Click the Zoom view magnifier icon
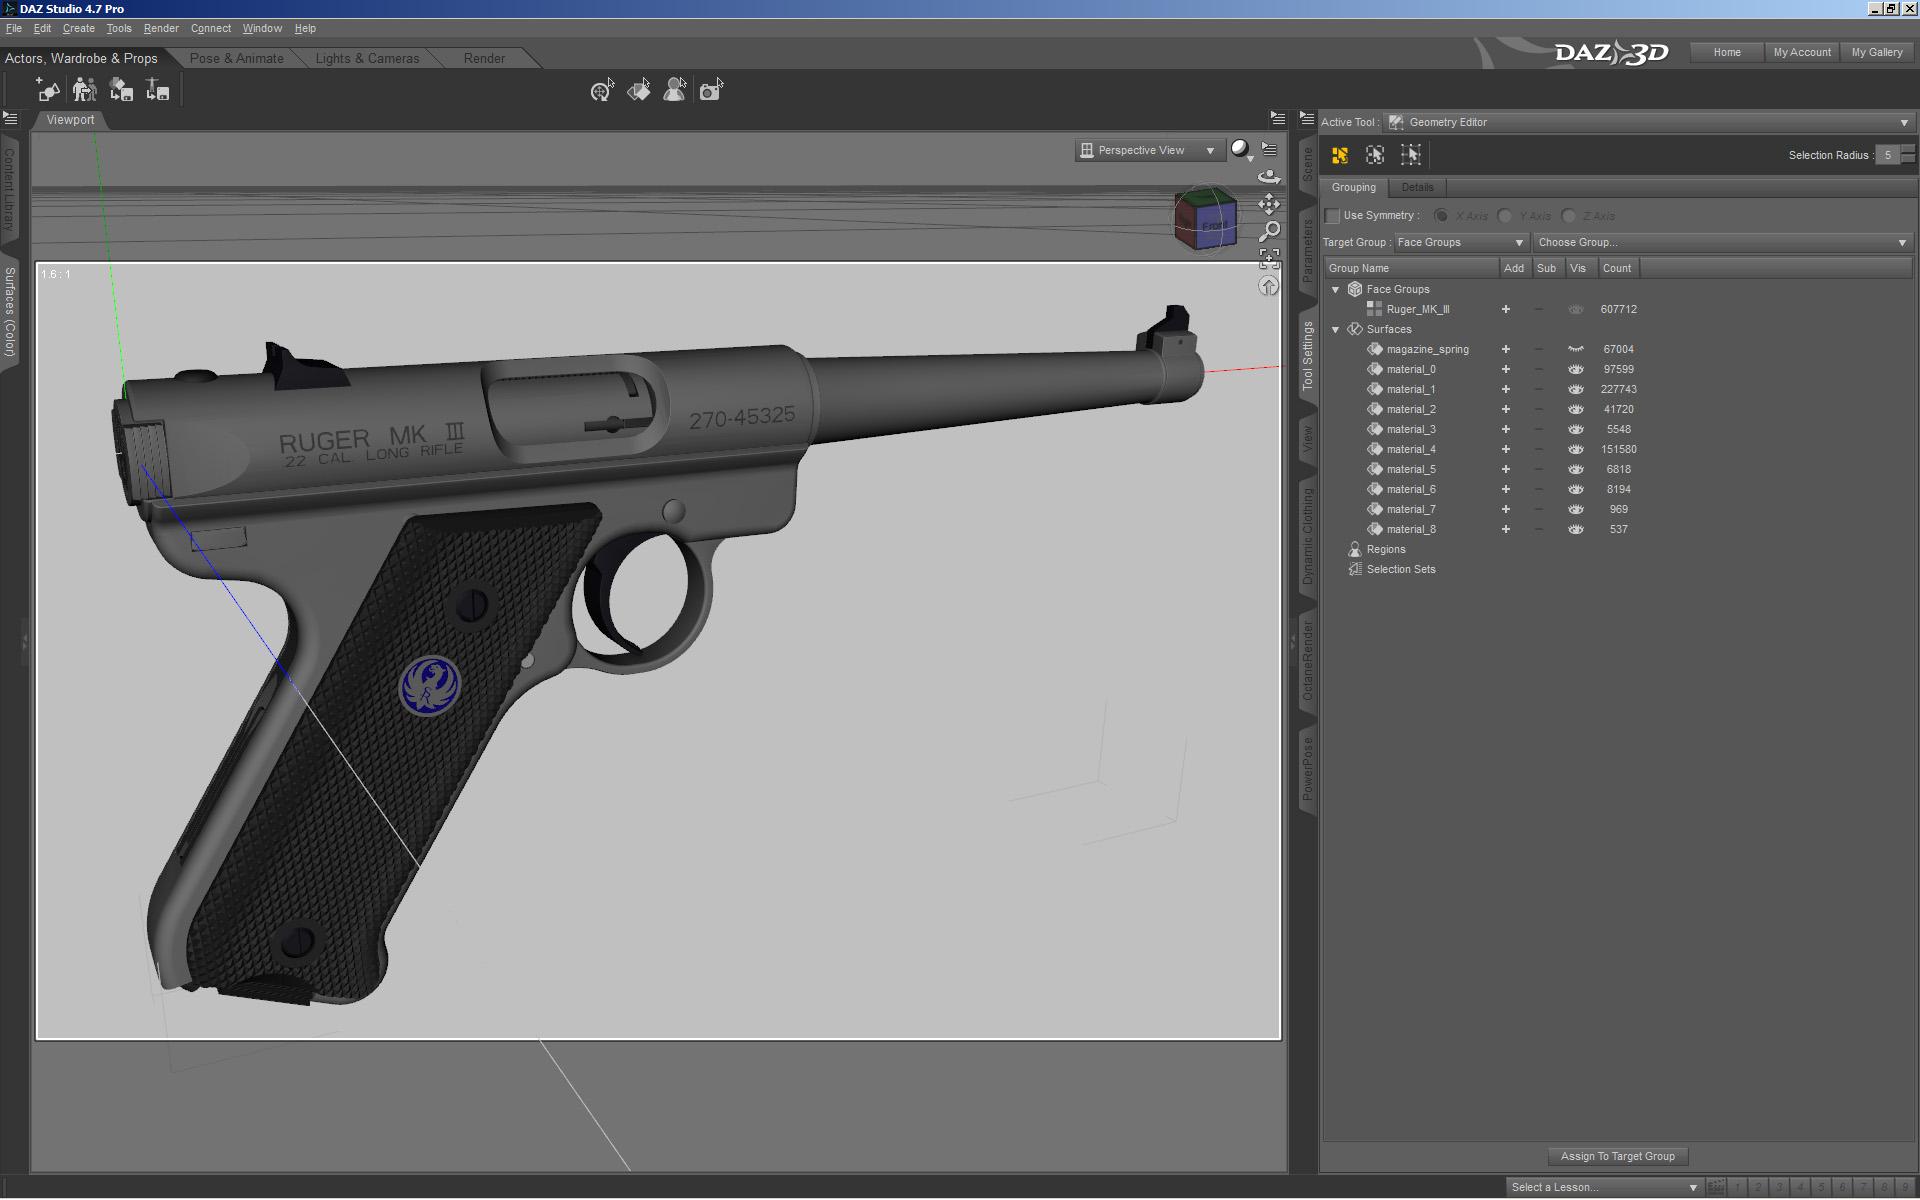1920x1200 pixels. (x=1269, y=232)
